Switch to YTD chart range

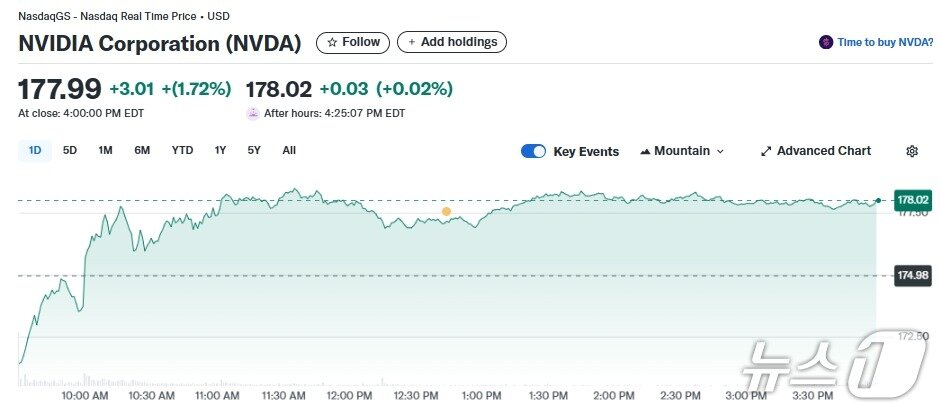(x=182, y=151)
